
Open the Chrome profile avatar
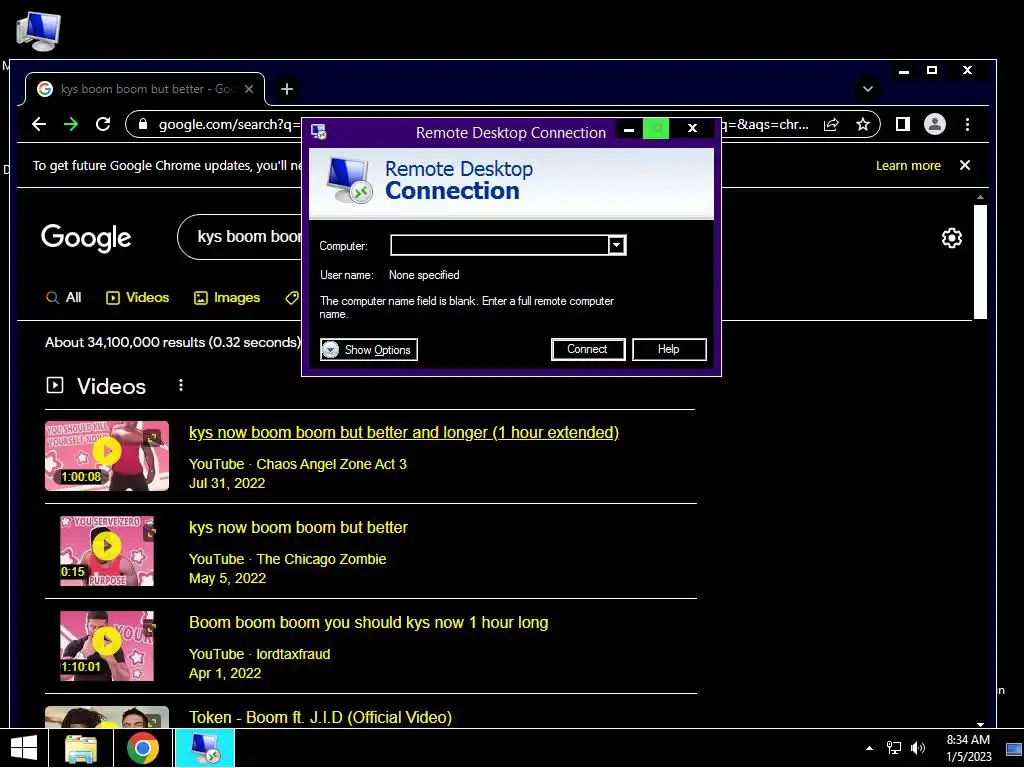point(935,124)
